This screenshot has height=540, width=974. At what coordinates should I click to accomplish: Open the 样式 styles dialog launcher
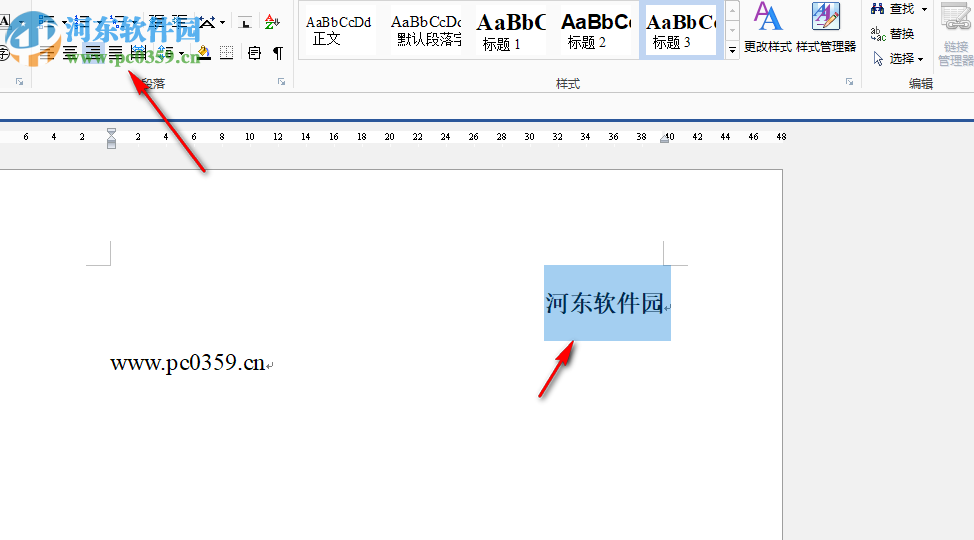849,82
